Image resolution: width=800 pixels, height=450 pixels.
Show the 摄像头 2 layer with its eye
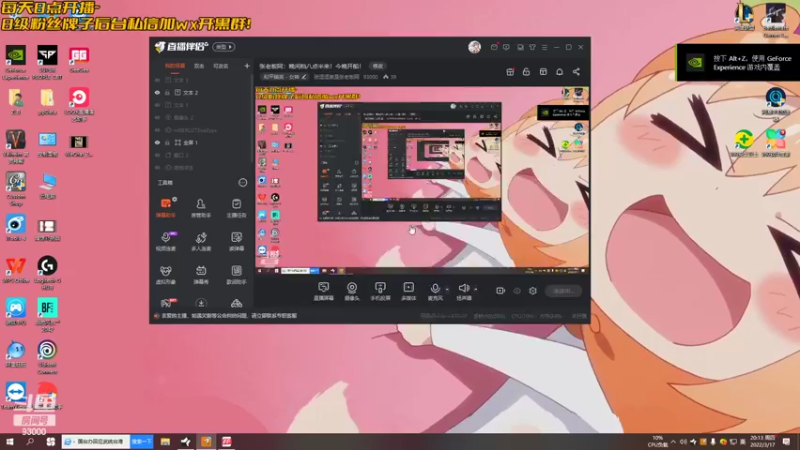(x=158, y=117)
